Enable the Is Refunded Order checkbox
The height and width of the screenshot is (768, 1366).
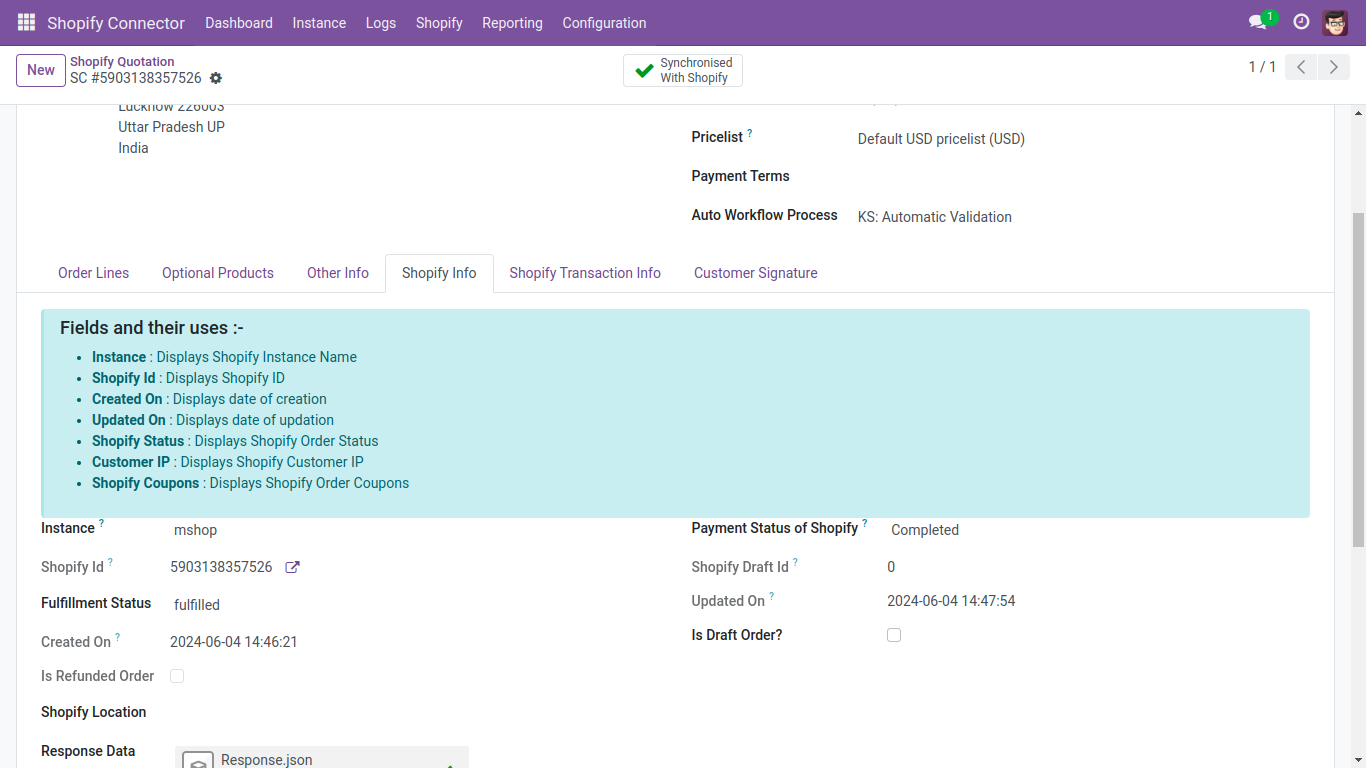pos(177,676)
